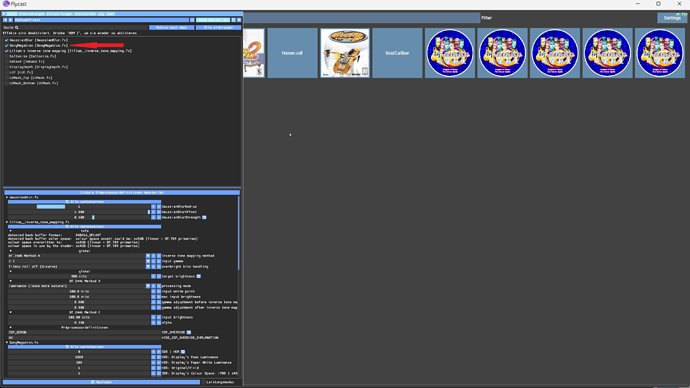
Task: Open the inverse tone mapping method dropdown
Action: point(148,256)
